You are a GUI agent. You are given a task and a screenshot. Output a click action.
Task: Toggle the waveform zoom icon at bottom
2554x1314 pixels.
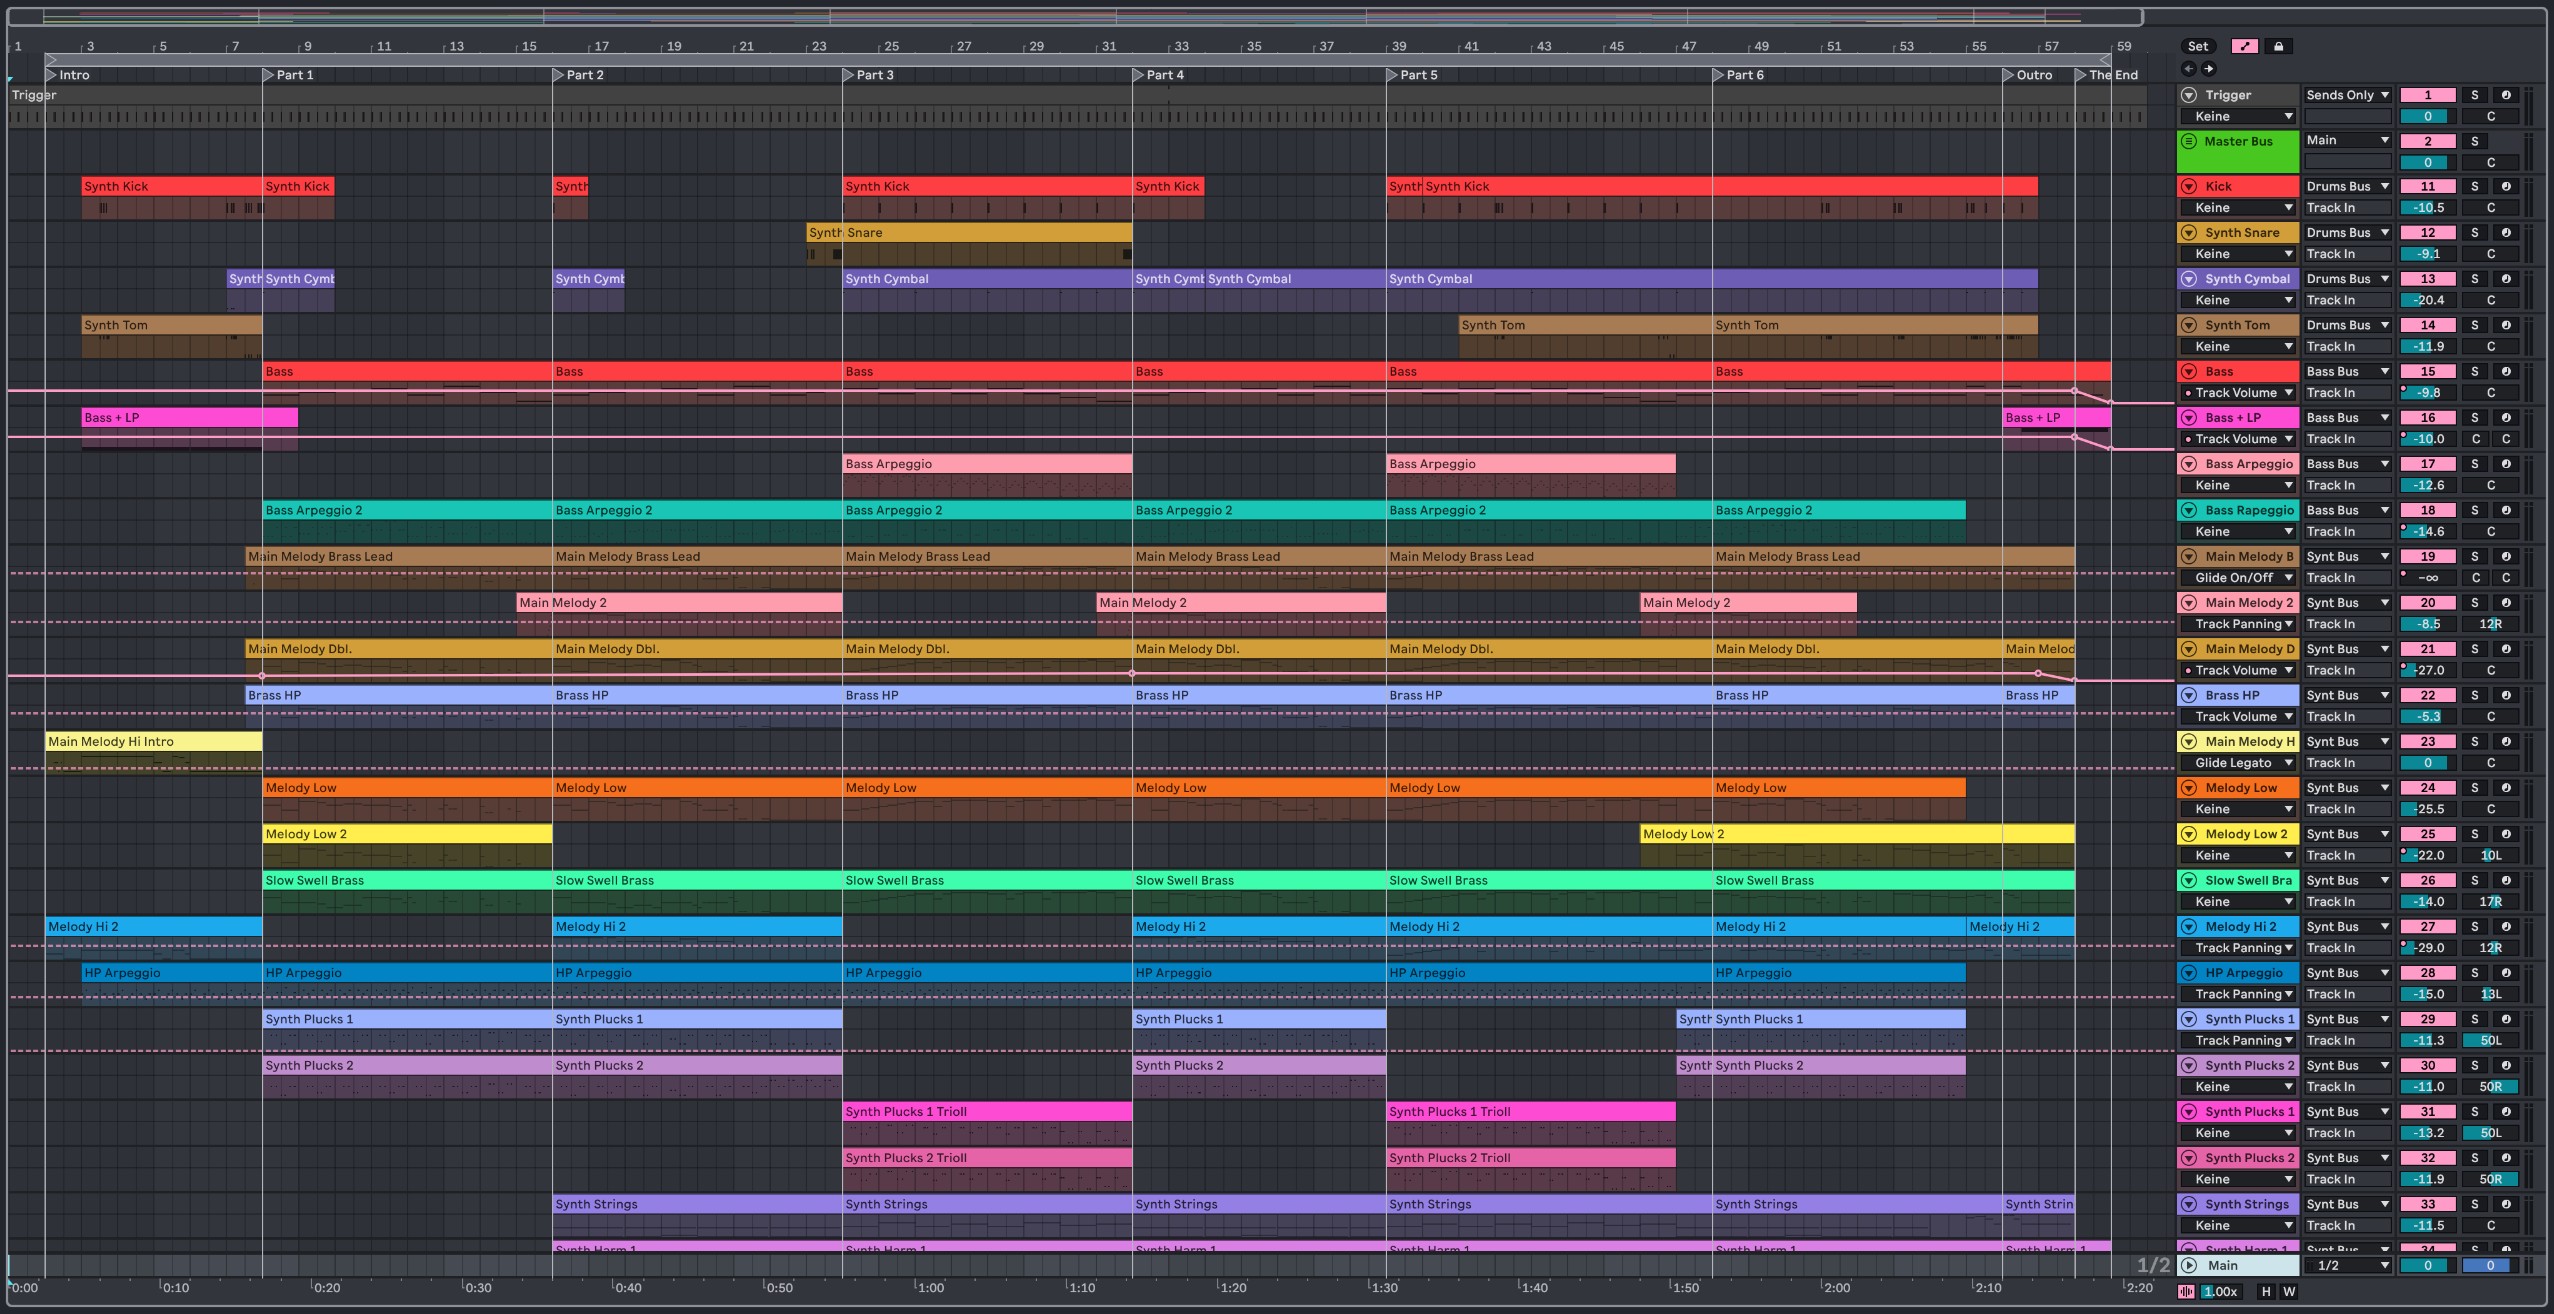click(x=2186, y=1291)
